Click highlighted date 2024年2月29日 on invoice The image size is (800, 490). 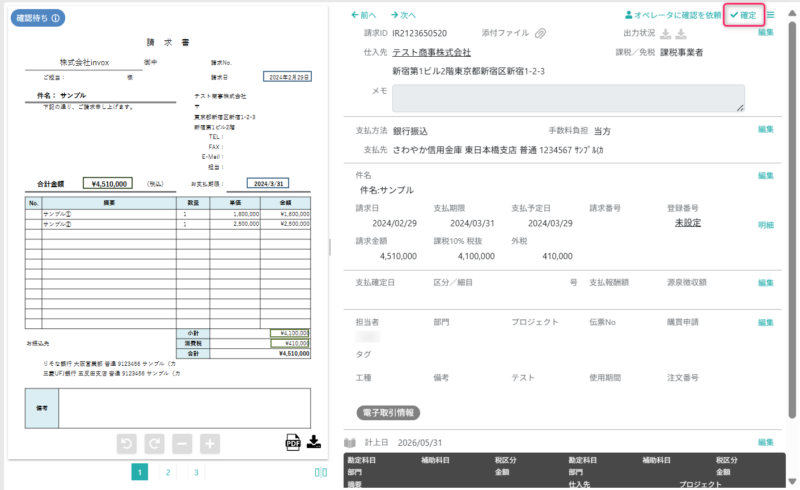pyautogui.click(x=287, y=77)
